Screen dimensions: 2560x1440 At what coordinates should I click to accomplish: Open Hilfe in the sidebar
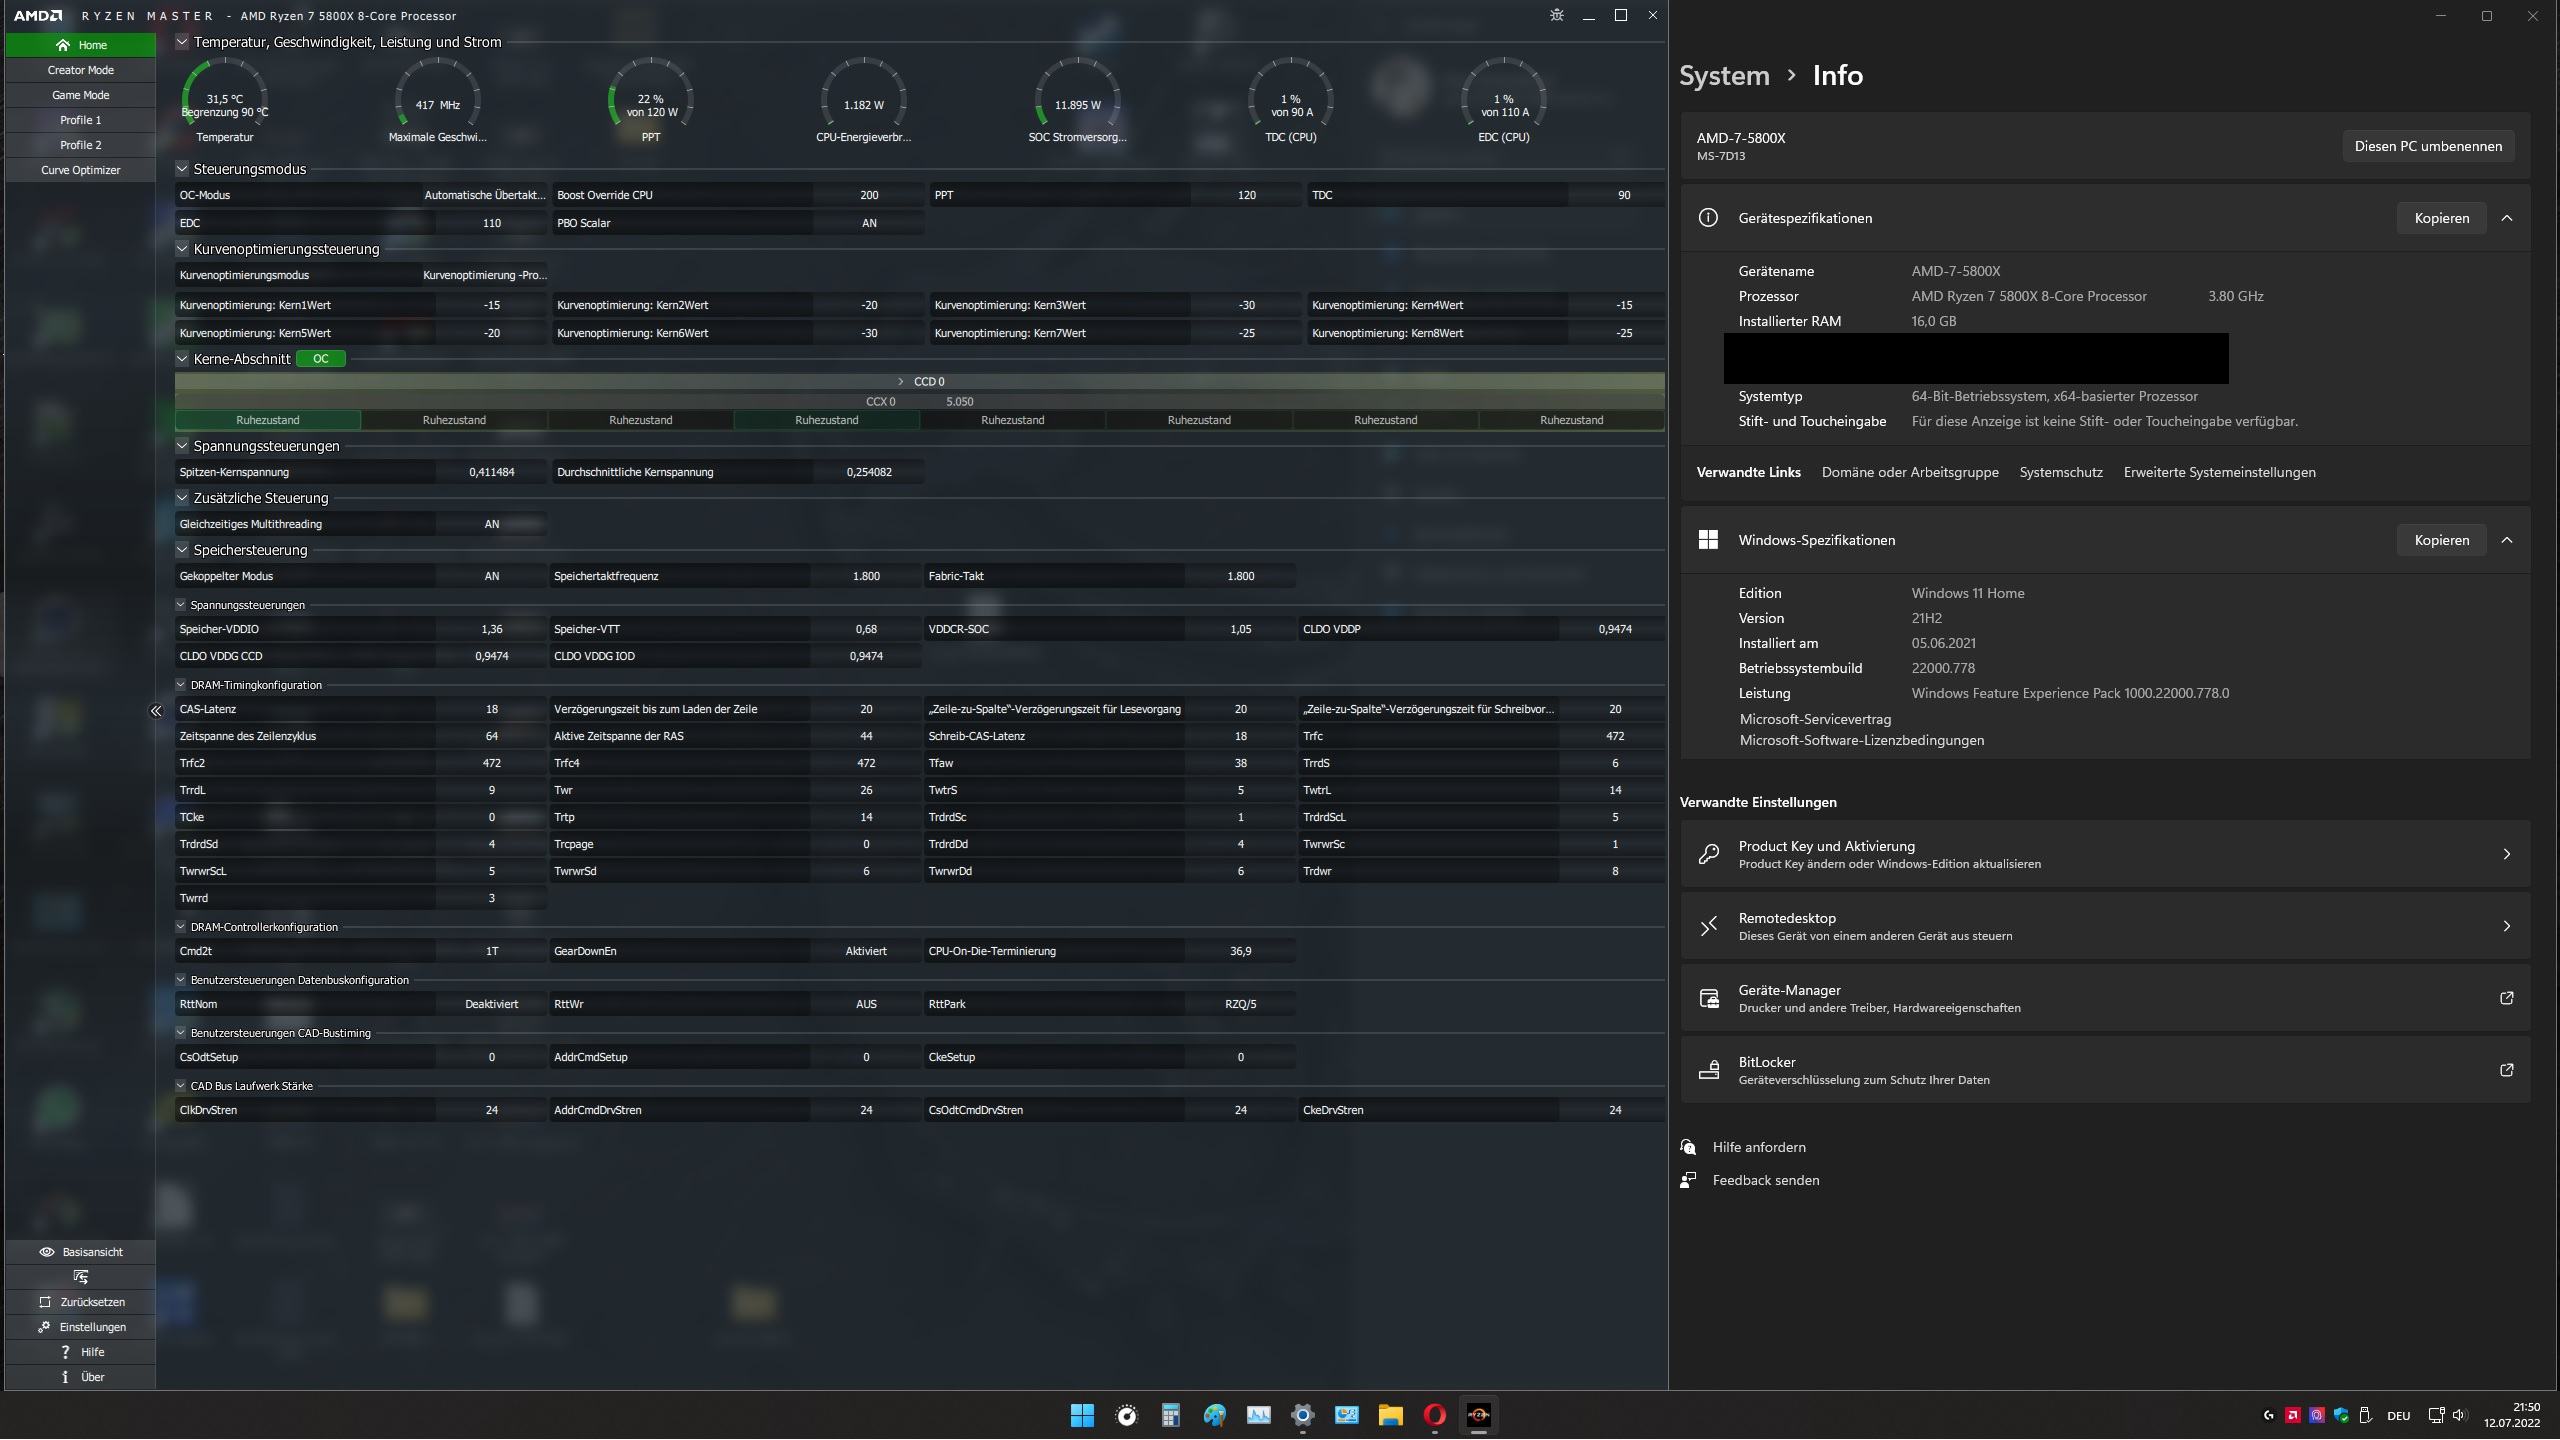coord(80,1352)
